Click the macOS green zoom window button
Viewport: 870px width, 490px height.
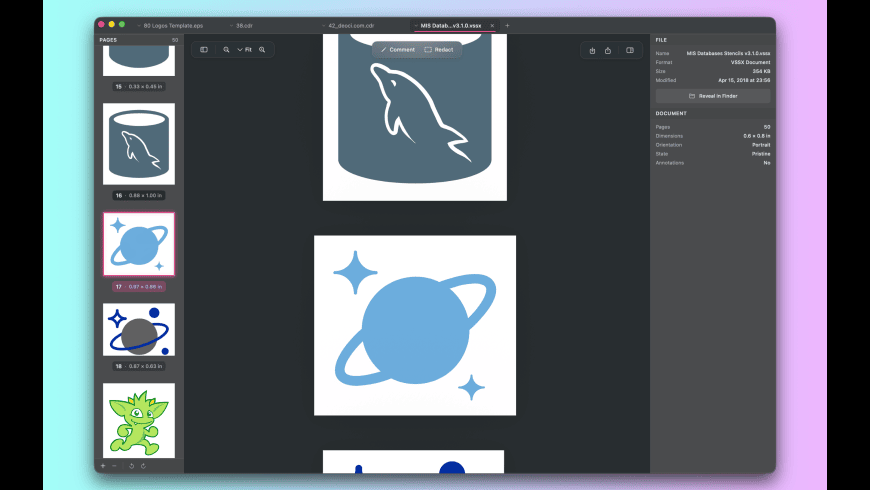click(122, 24)
